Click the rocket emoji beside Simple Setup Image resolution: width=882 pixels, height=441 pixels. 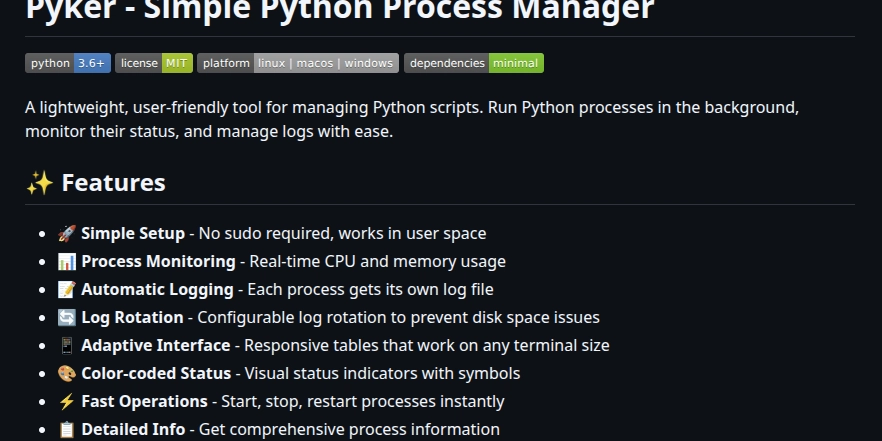(x=67, y=233)
